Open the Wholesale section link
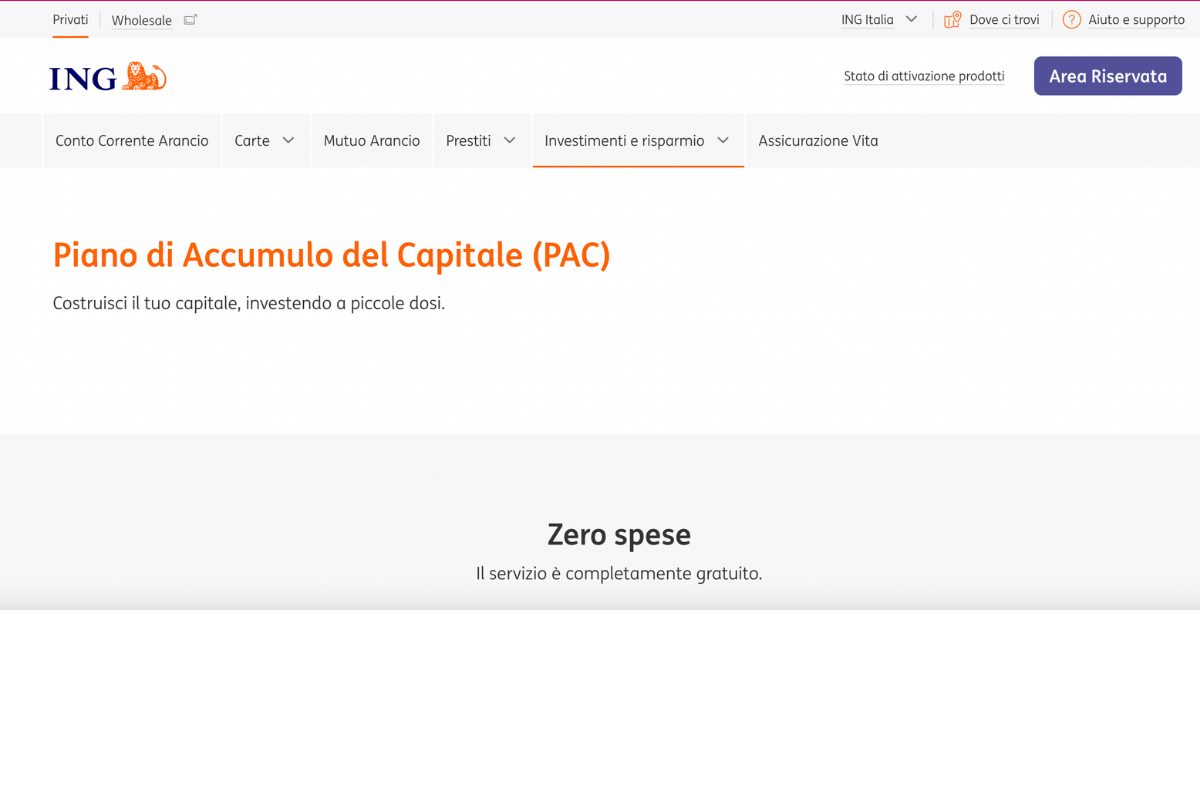Image resolution: width=1200 pixels, height=800 pixels. [141, 20]
